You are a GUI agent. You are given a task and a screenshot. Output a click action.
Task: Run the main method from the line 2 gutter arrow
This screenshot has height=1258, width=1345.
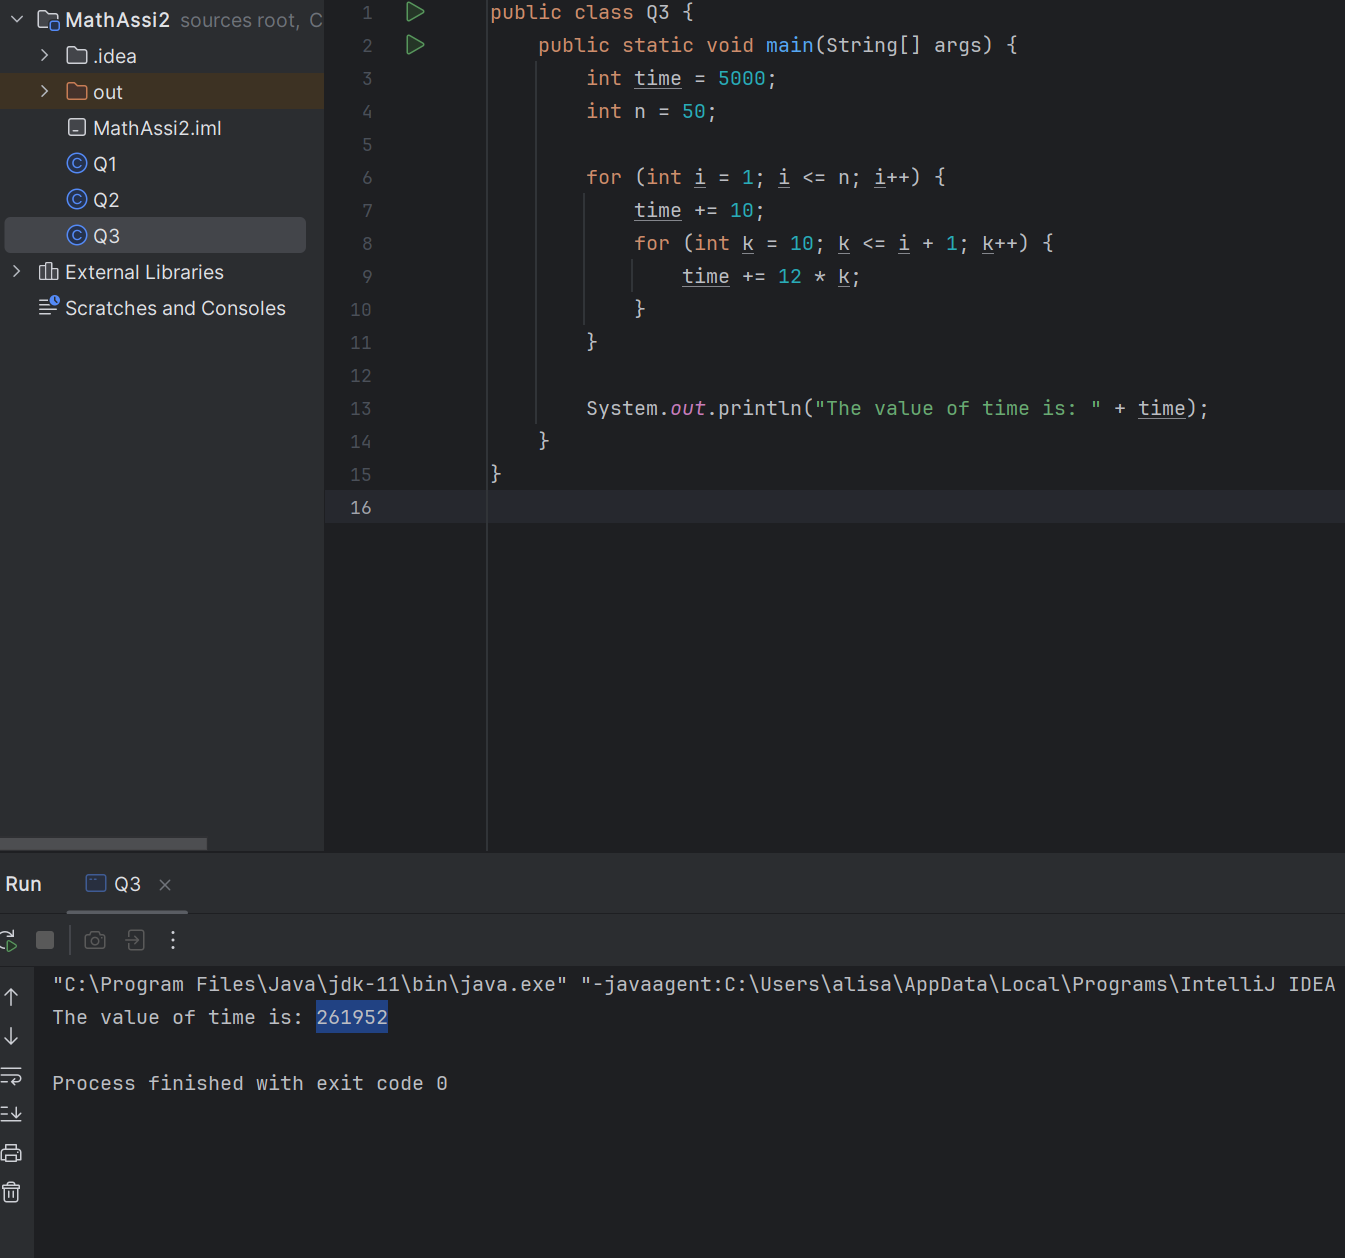415,45
